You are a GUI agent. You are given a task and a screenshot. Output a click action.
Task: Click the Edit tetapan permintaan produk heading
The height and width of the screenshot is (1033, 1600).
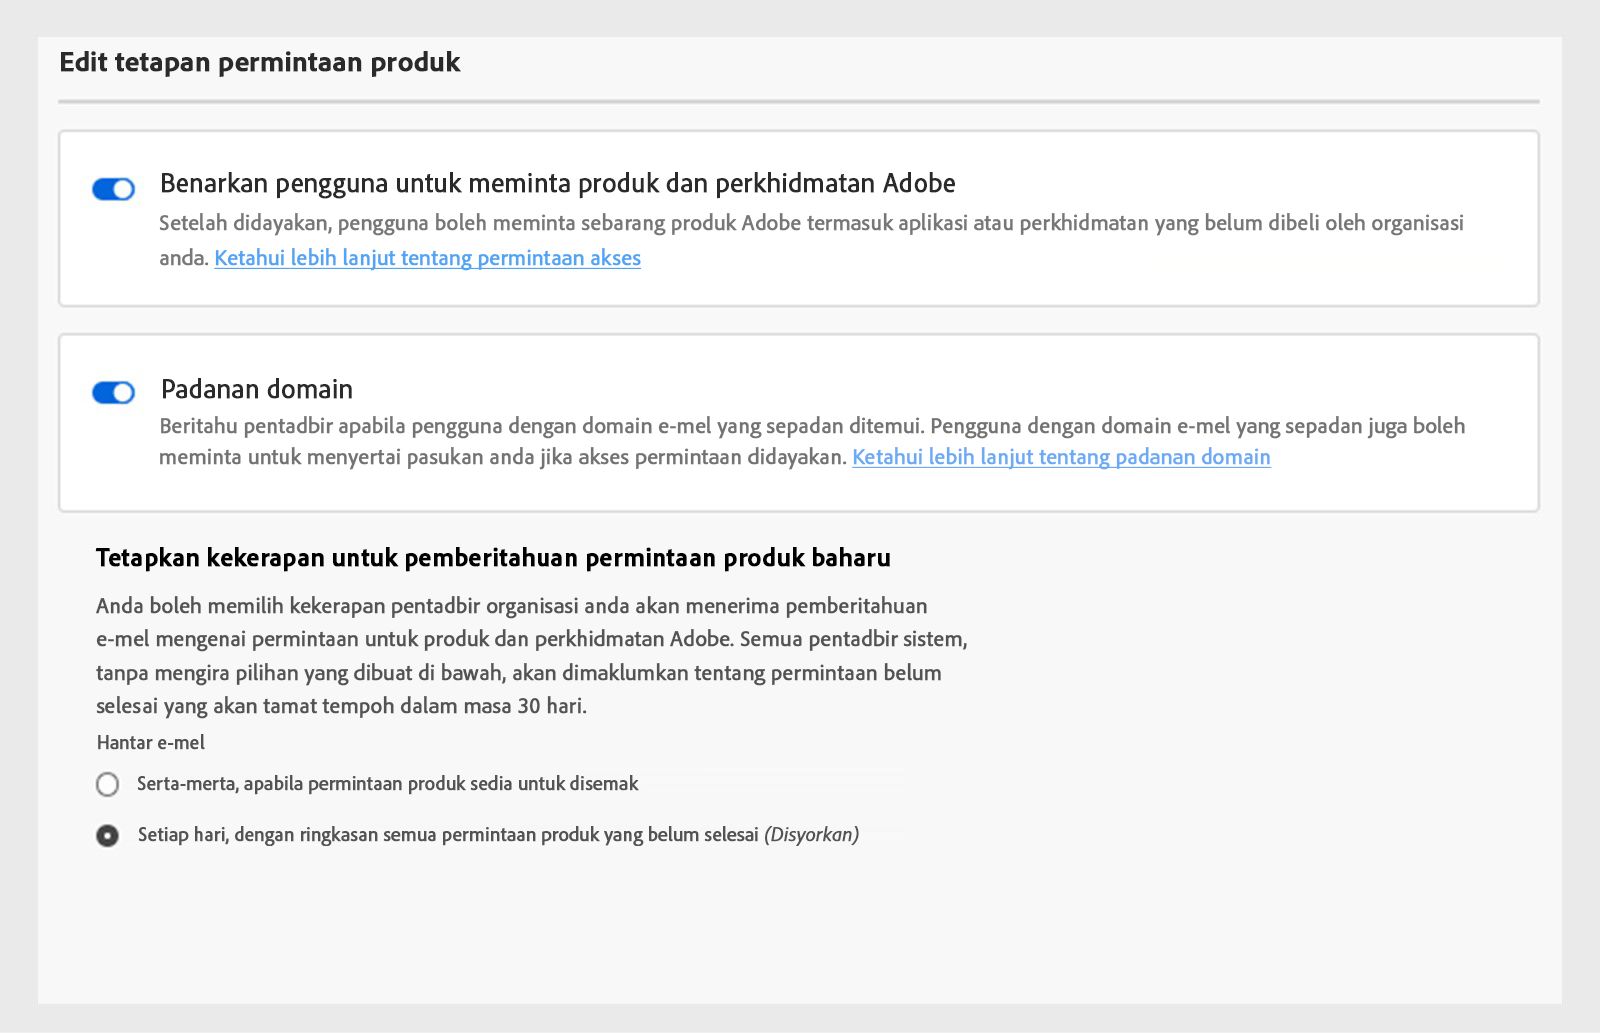click(260, 62)
